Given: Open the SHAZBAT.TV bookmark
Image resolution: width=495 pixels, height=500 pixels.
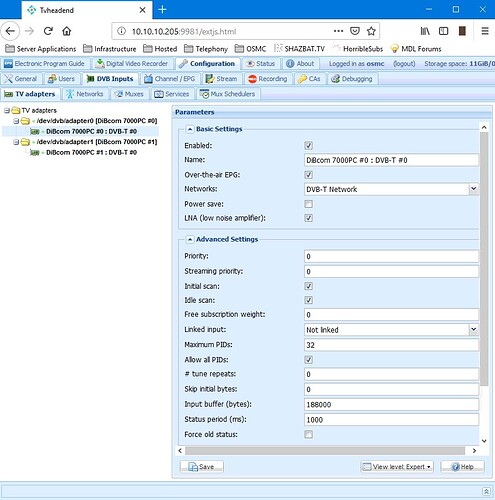Looking at the screenshot, I should [x=299, y=49].
